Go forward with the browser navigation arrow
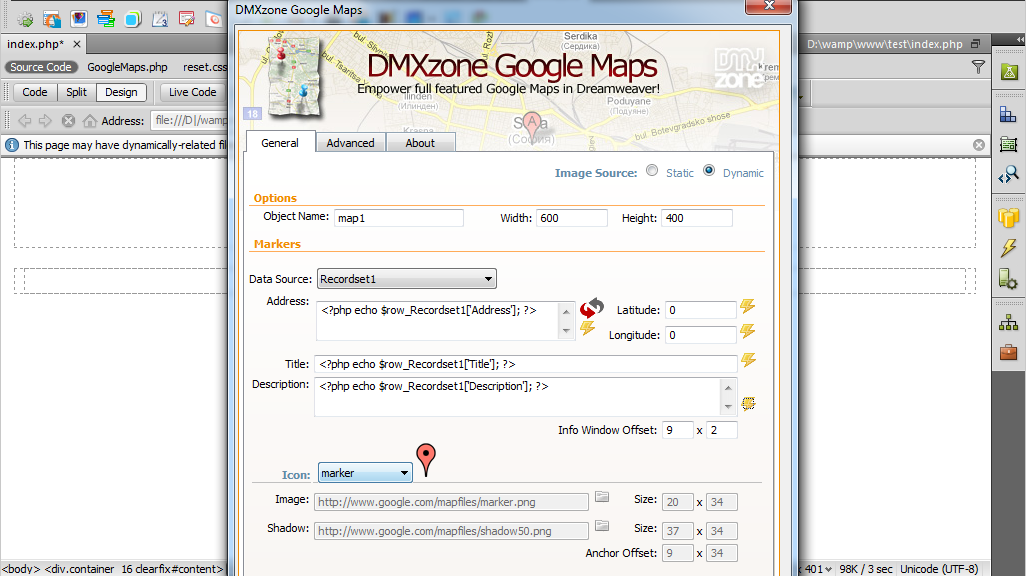Viewport: 1026px width, 576px height. 45,120
